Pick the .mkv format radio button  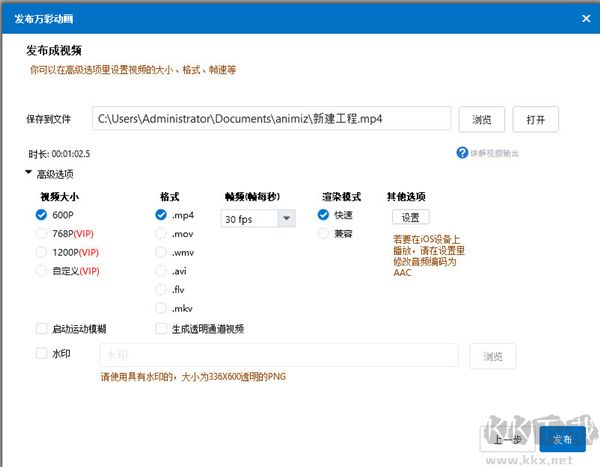tap(161, 308)
